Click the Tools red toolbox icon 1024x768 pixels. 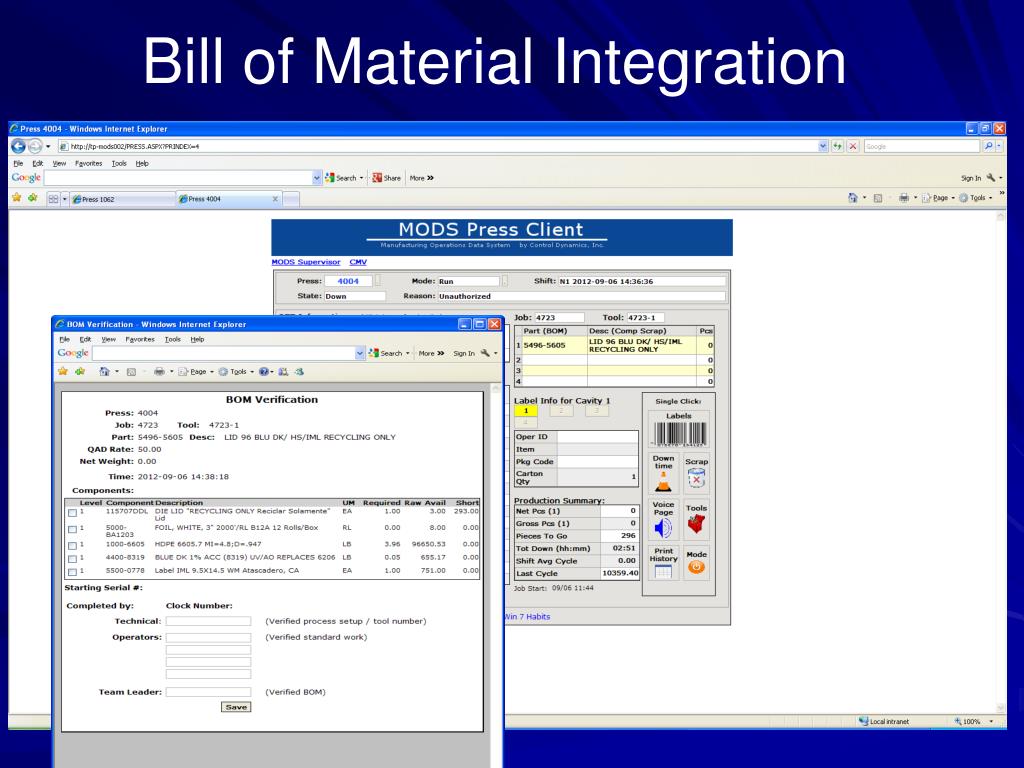tap(696, 524)
